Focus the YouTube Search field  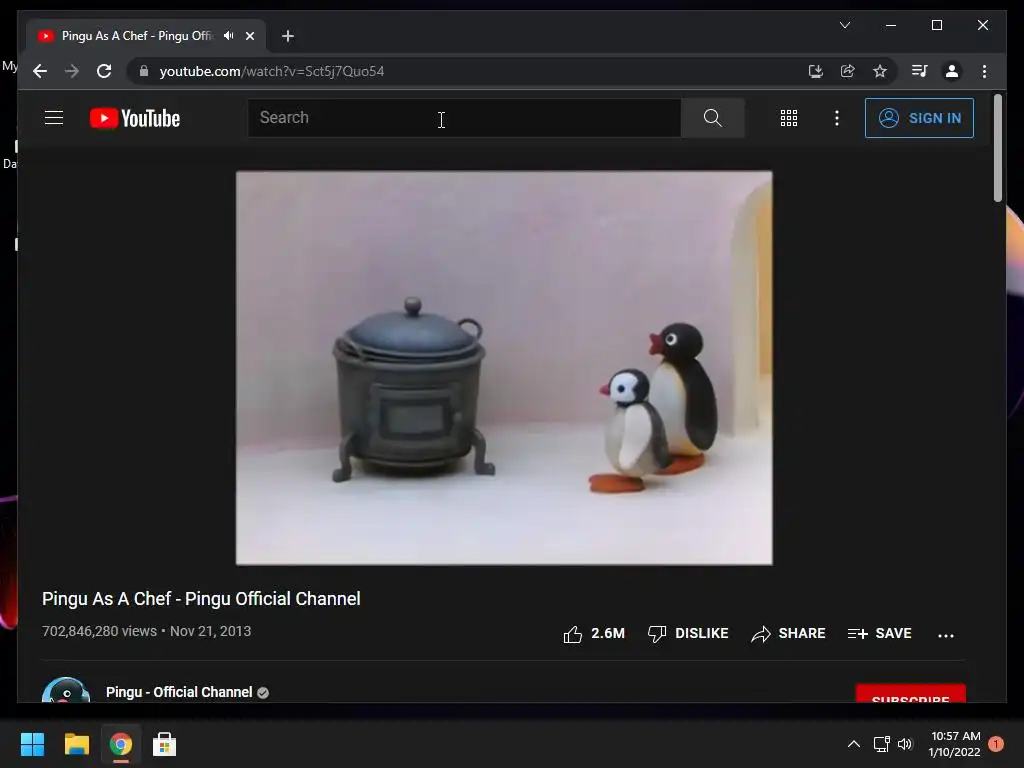point(464,118)
